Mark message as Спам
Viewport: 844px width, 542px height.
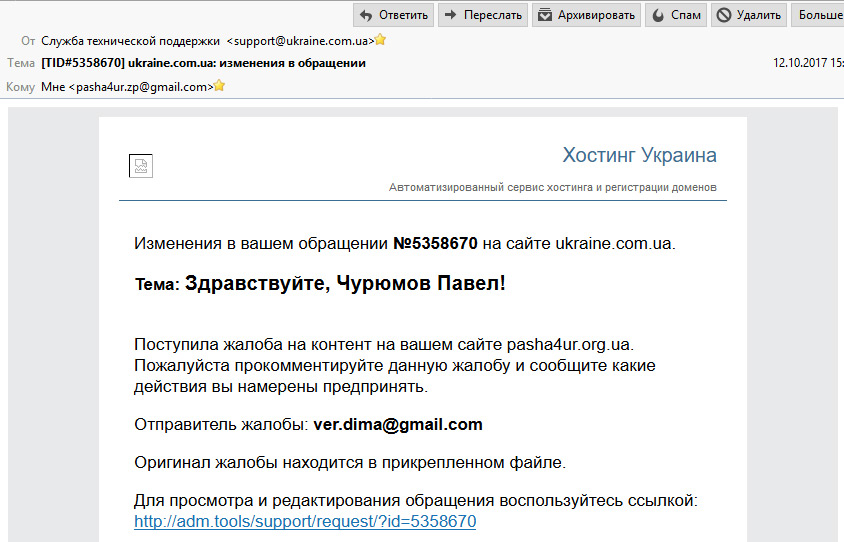pos(676,15)
